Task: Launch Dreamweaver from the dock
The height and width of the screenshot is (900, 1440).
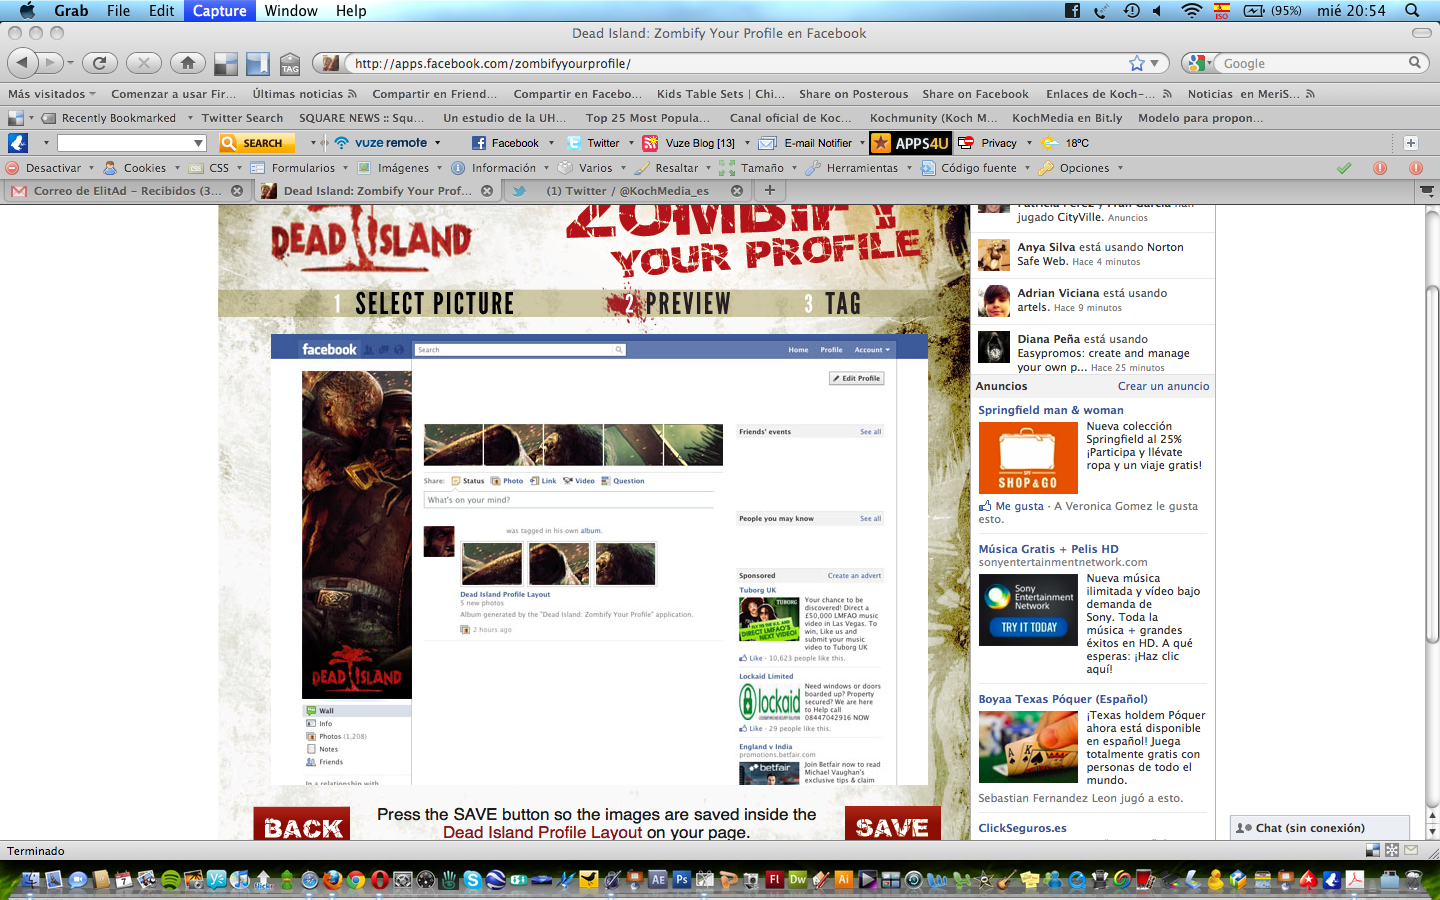Action: pos(798,880)
